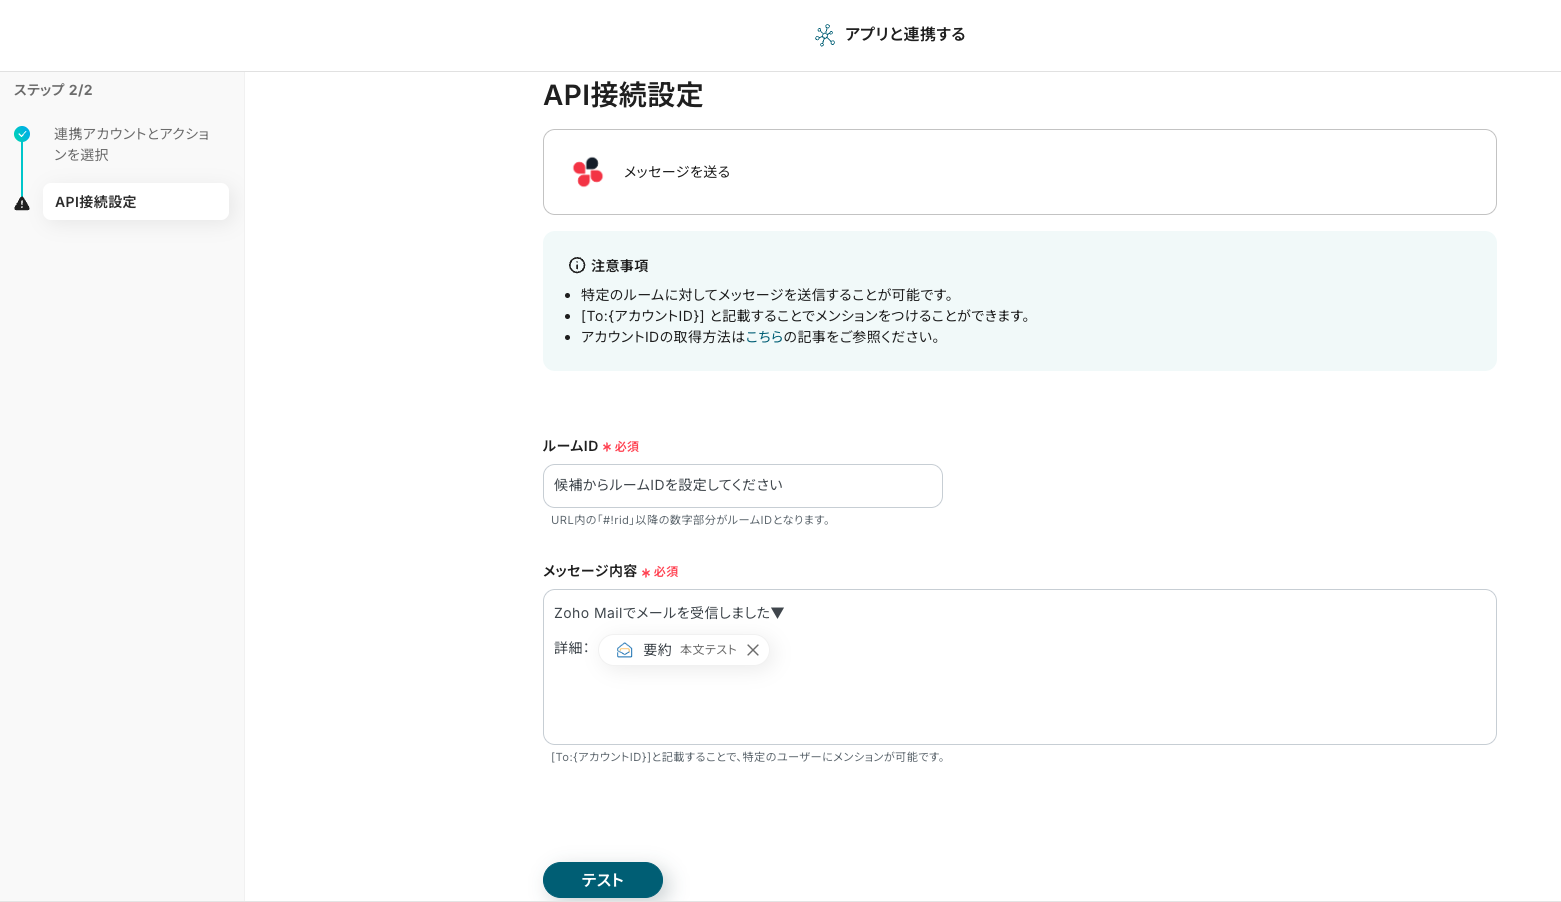Click the メッセージ内容 field label
1561x902 pixels.
[589, 571]
